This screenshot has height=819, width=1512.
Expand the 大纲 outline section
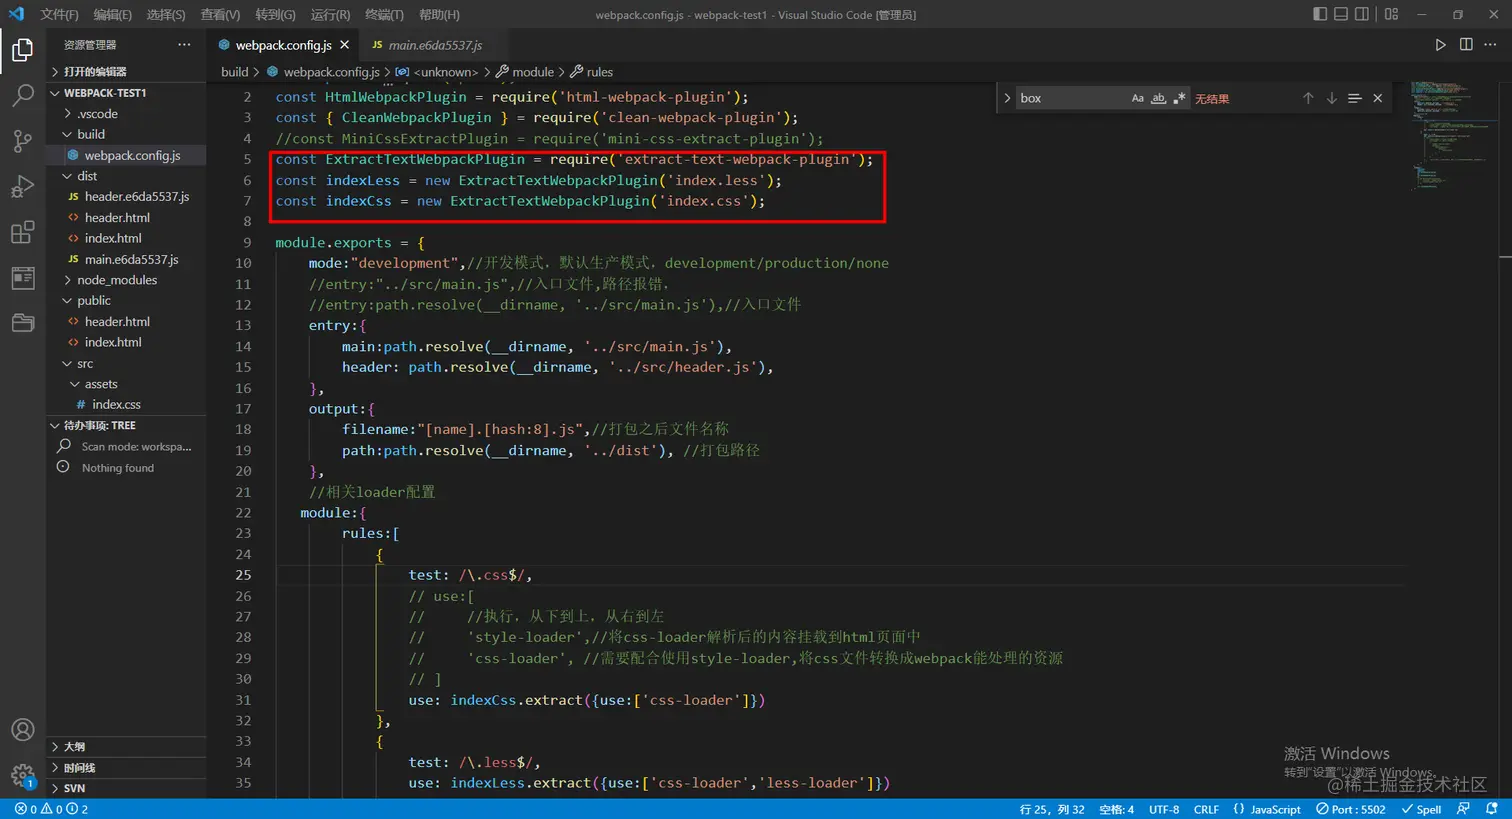(x=126, y=747)
